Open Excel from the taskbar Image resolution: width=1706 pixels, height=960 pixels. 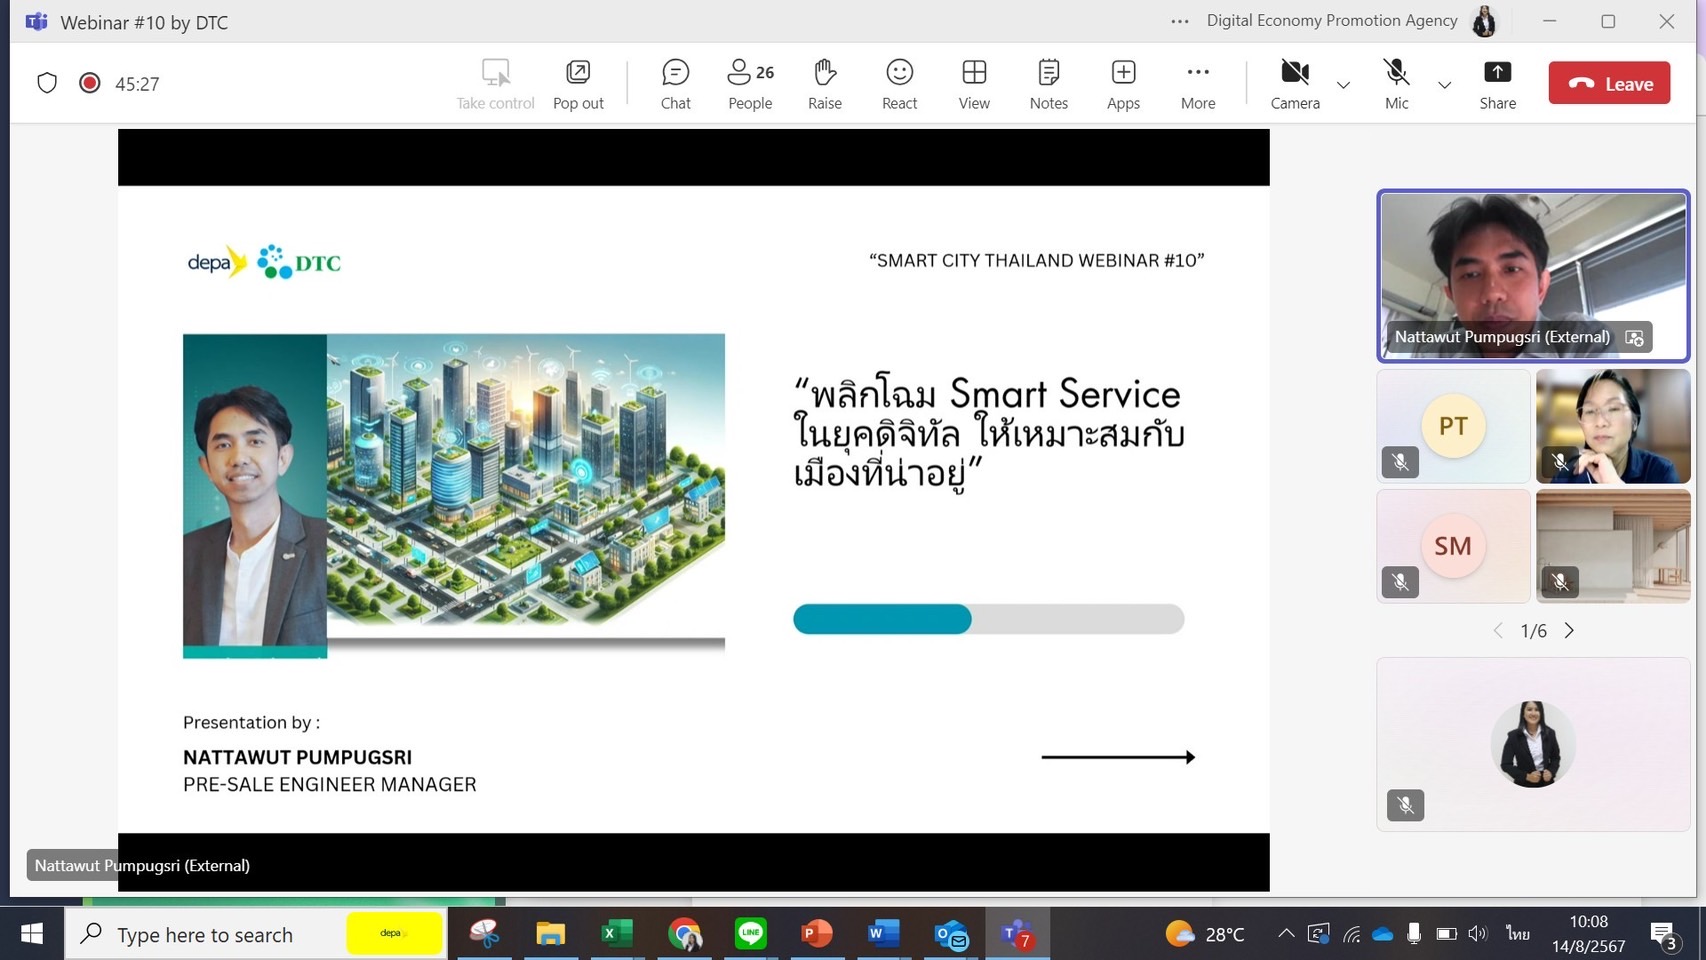pyautogui.click(x=617, y=934)
